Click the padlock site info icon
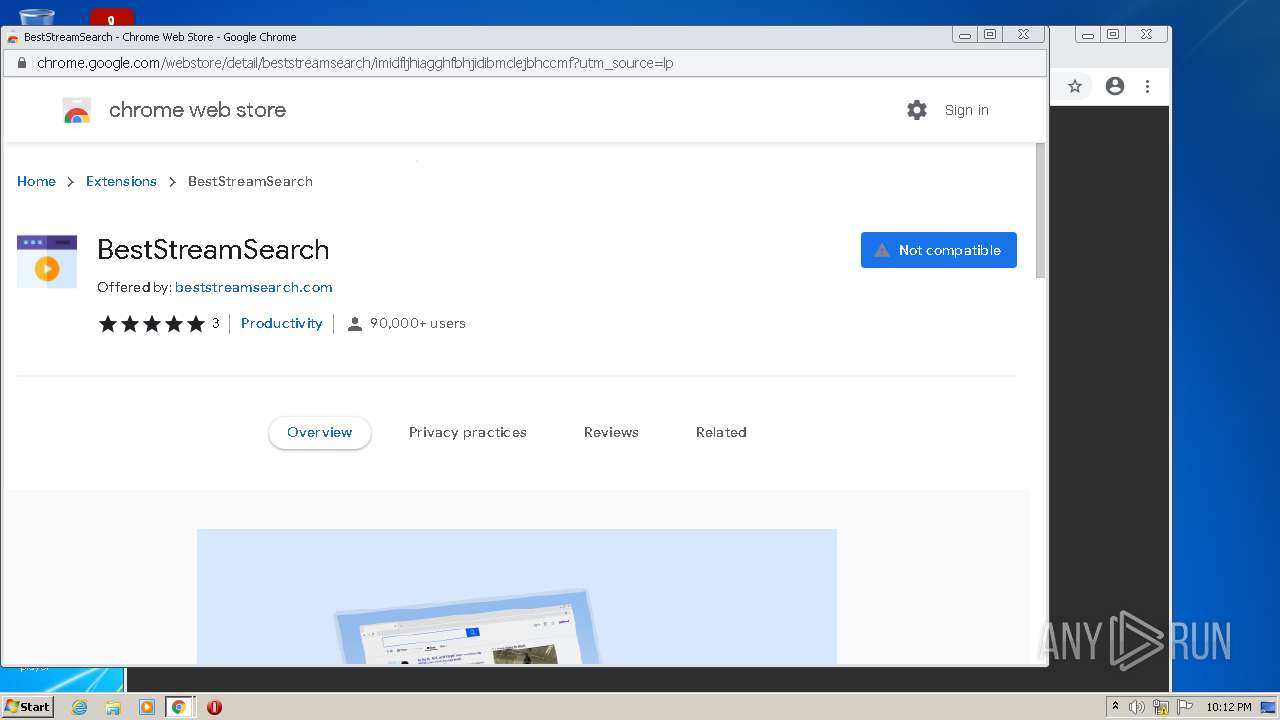Viewport: 1280px width, 720px height. [x=21, y=63]
